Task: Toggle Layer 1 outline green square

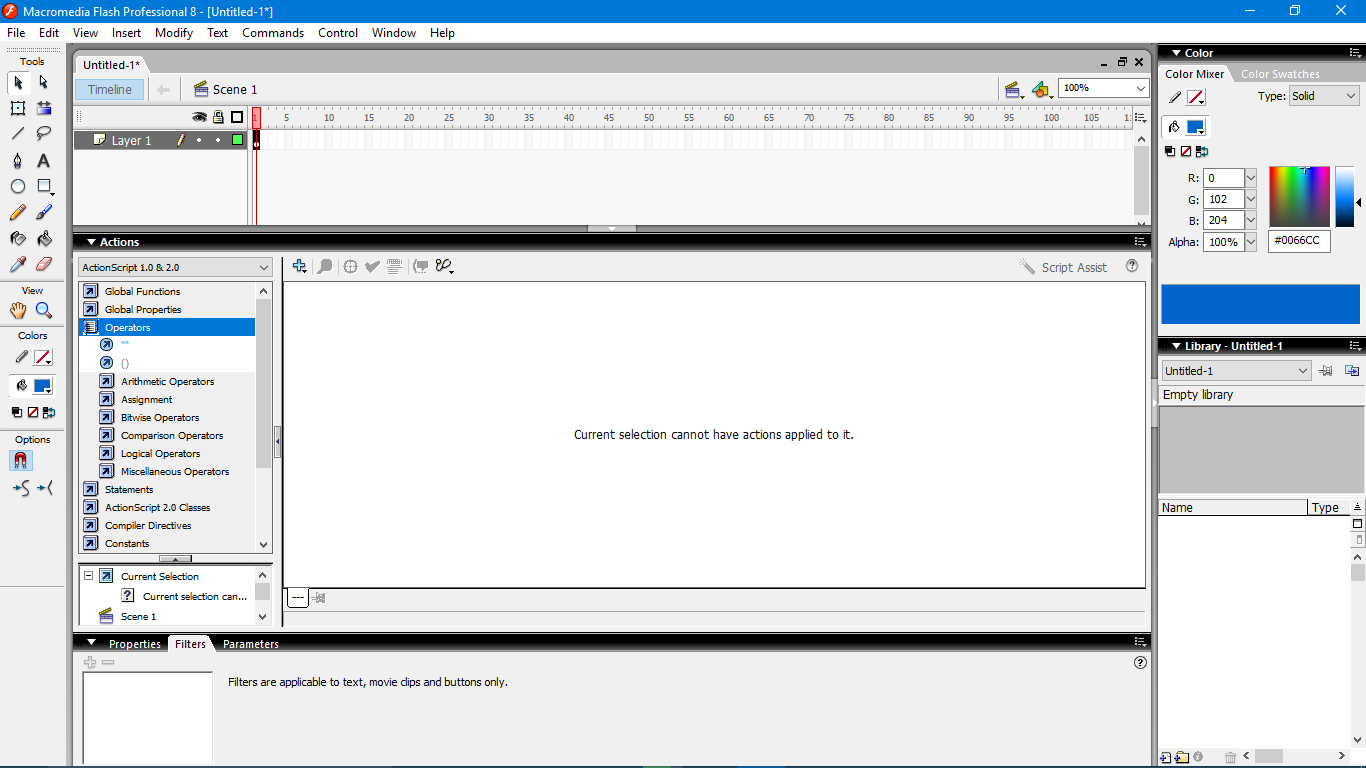Action: tap(237, 140)
